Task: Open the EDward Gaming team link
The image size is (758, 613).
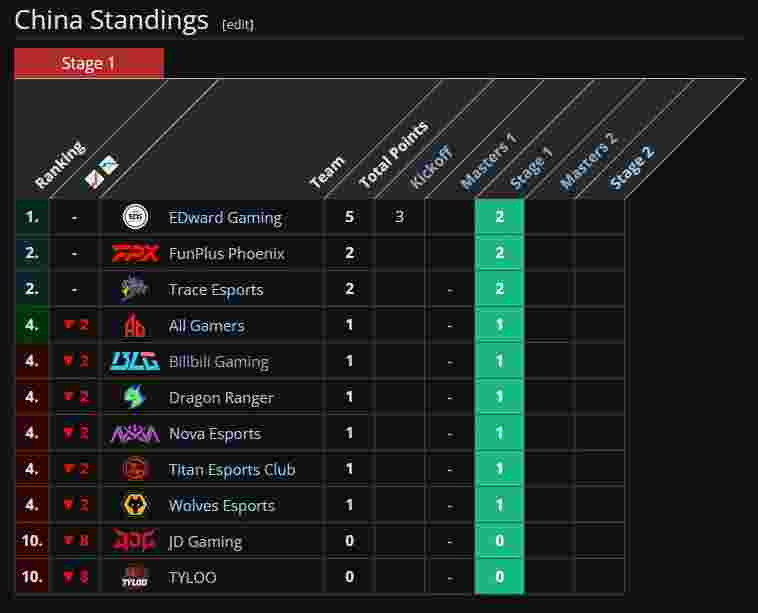Action: click(225, 218)
